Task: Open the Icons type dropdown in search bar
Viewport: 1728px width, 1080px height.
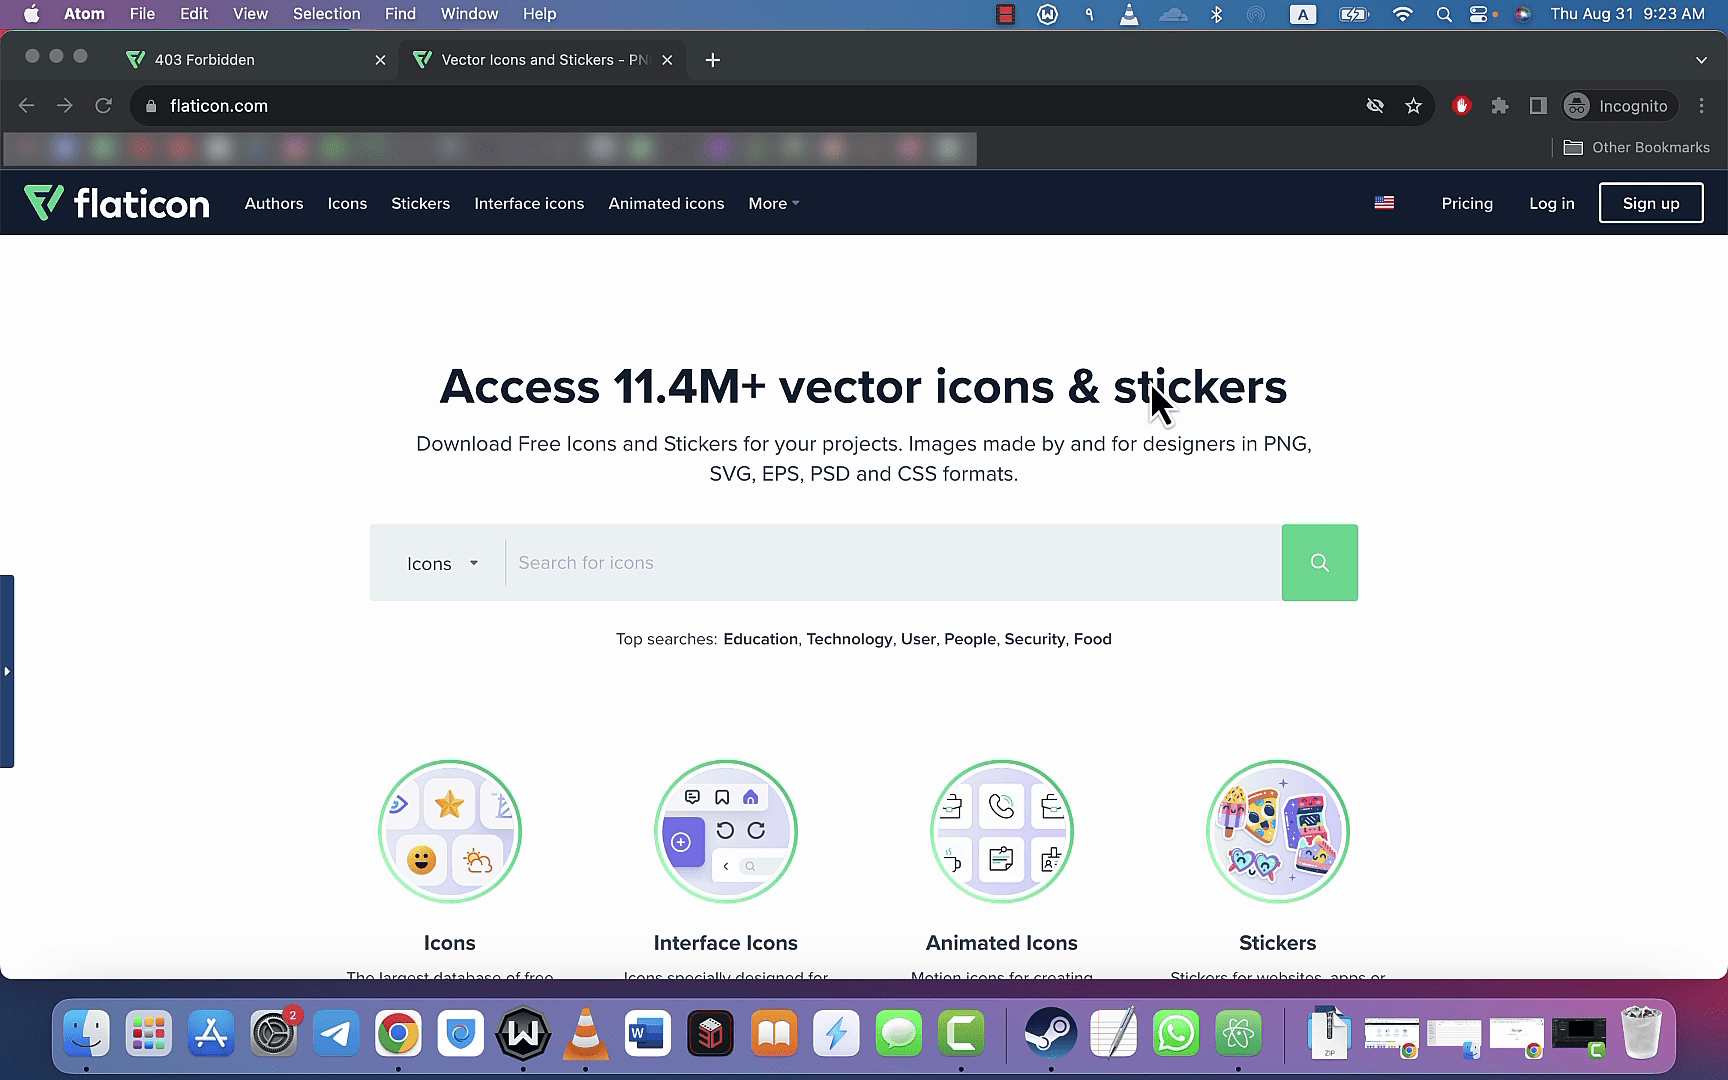Action: point(442,563)
